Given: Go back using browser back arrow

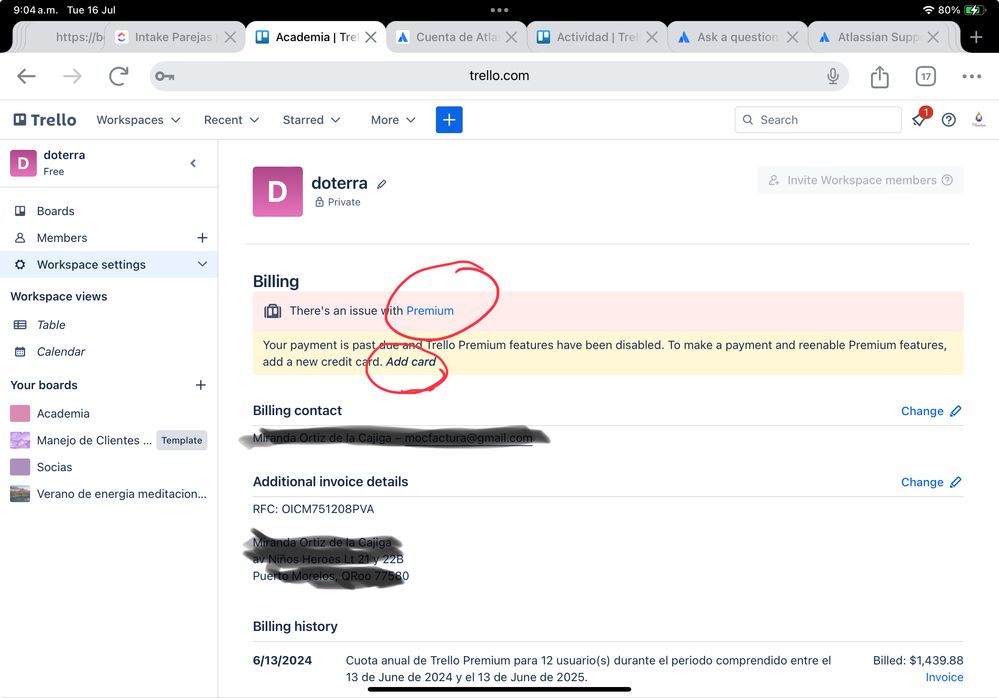Looking at the screenshot, I should [26, 76].
